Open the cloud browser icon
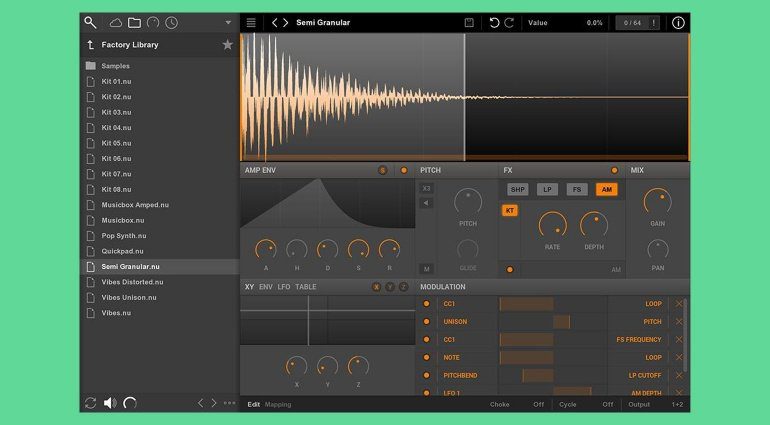 click(116, 22)
